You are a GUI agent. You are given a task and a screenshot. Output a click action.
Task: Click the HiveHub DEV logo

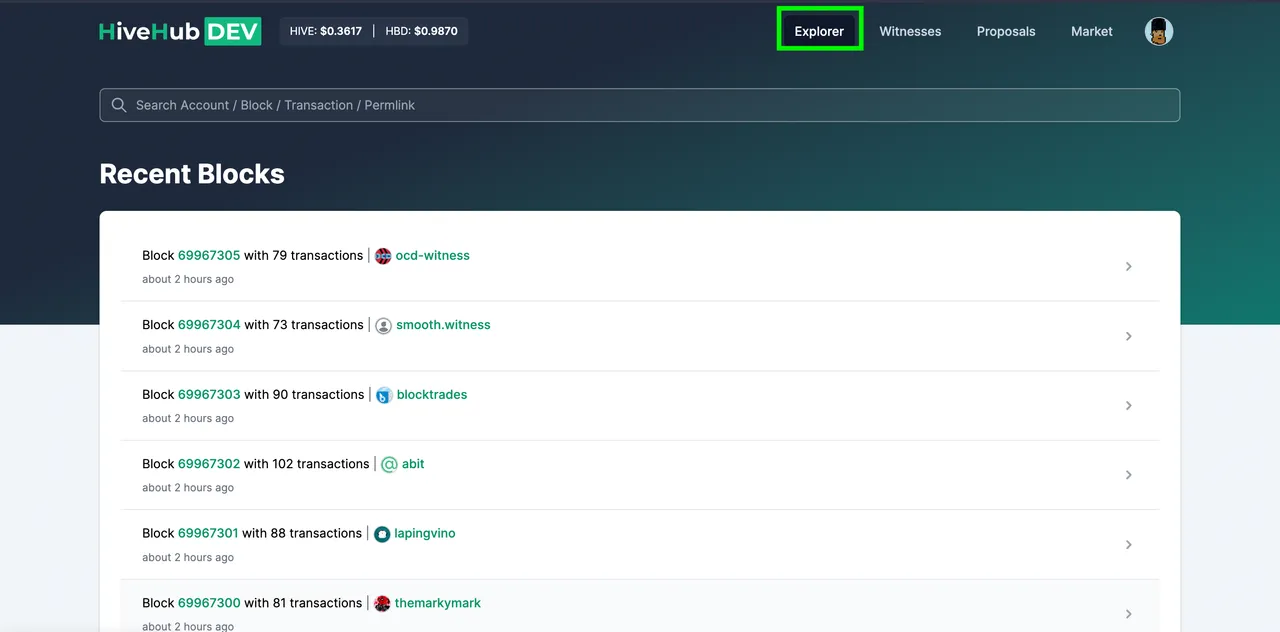(x=180, y=31)
